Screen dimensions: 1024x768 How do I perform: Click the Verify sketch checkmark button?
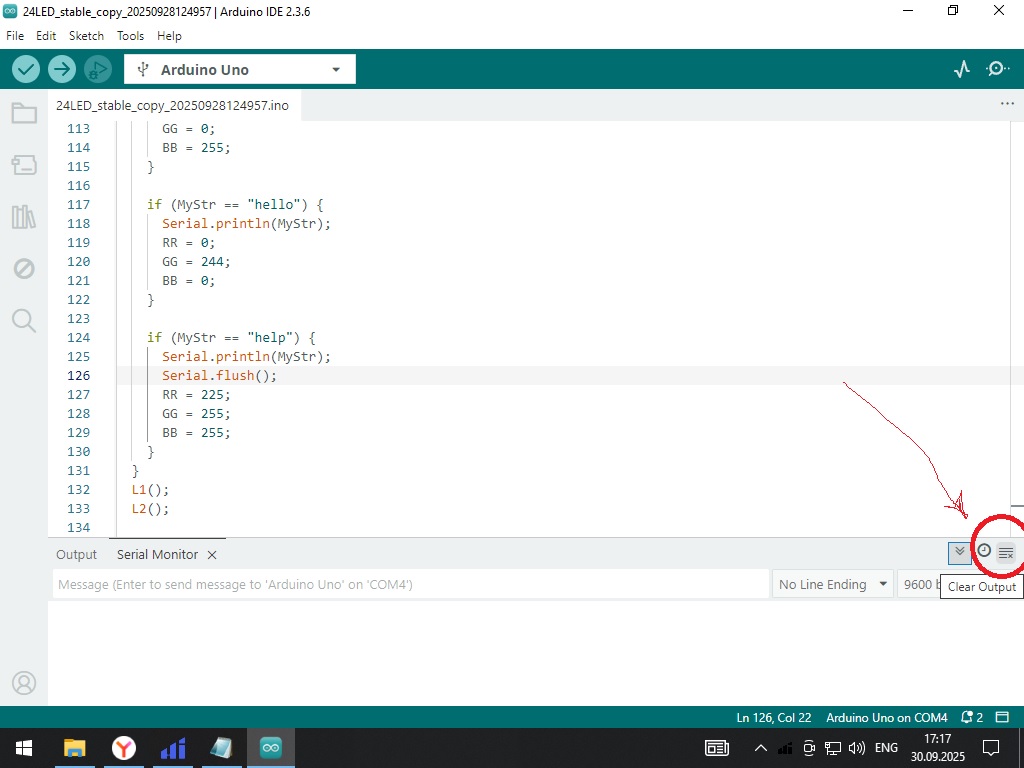tap(26, 69)
